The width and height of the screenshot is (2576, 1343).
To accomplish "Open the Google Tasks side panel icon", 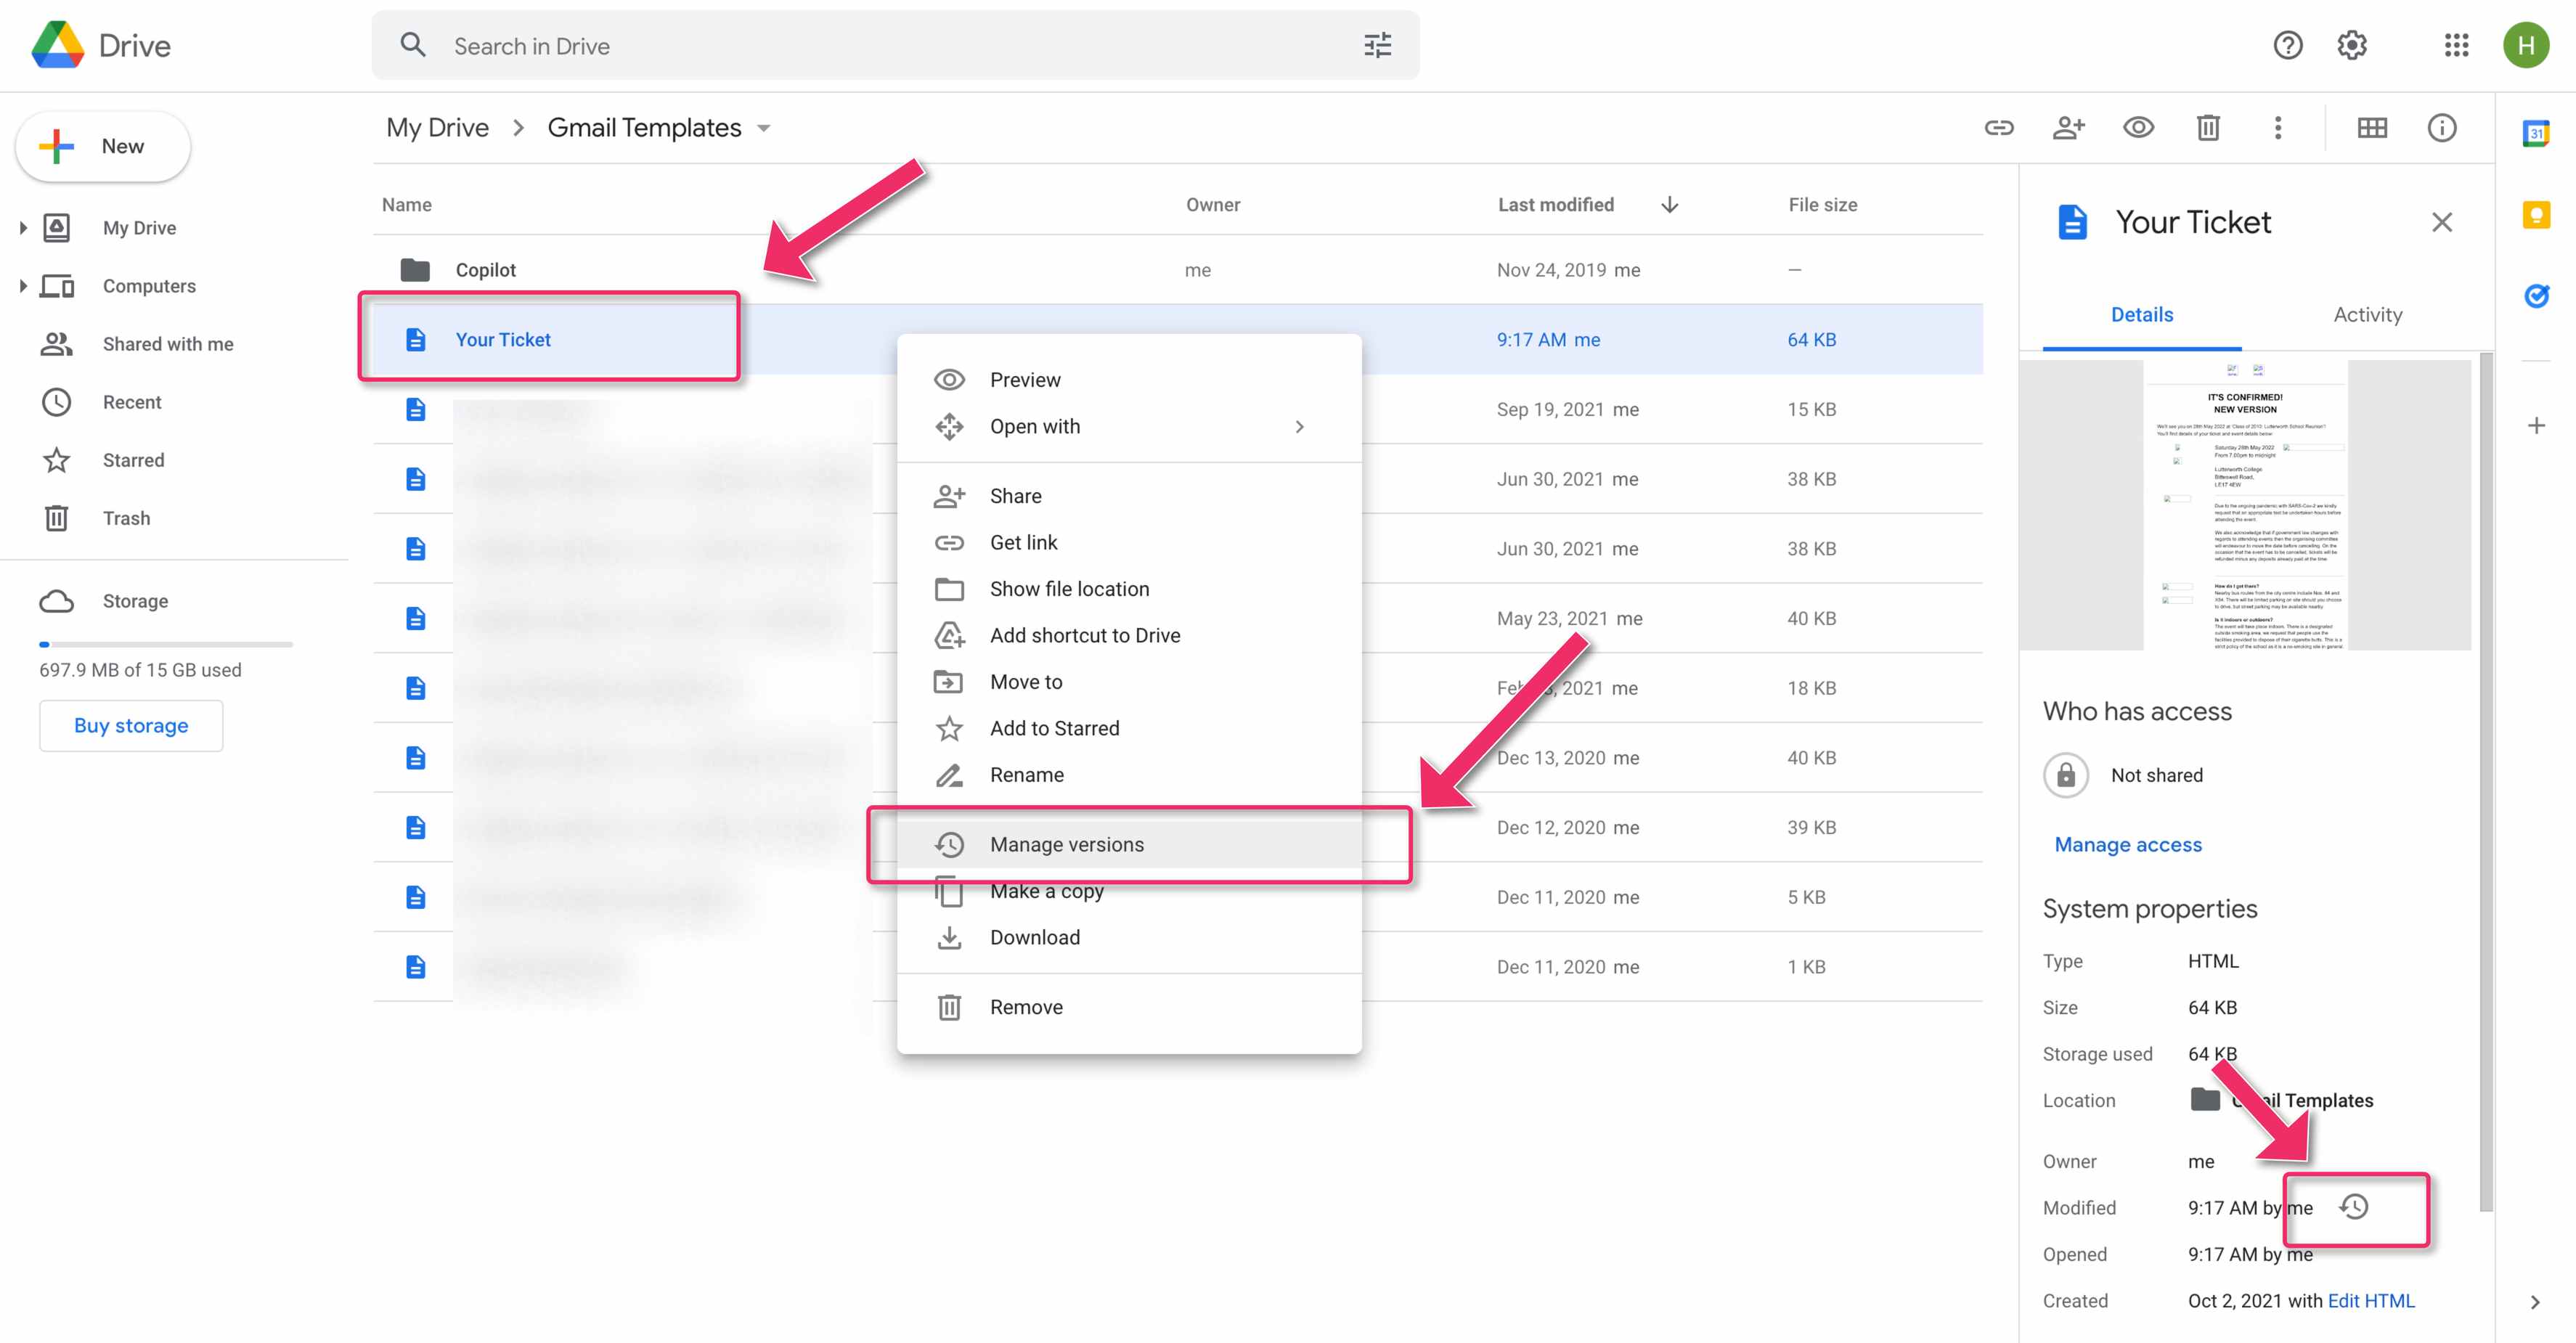I will pyautogui.click(x=2535, y=296).
